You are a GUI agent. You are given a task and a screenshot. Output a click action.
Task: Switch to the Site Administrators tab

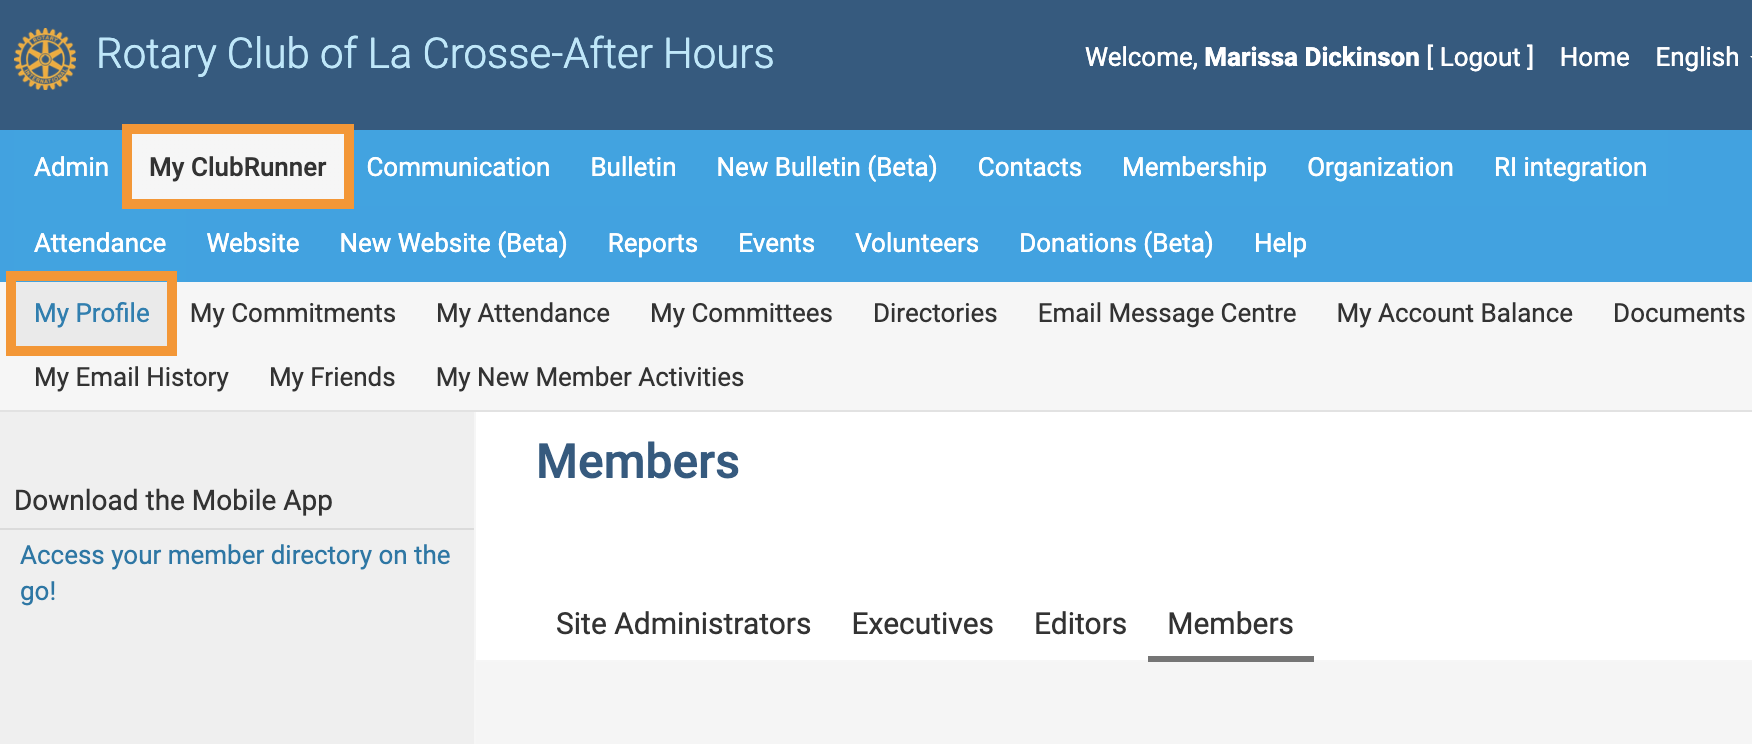coord(683,624)
